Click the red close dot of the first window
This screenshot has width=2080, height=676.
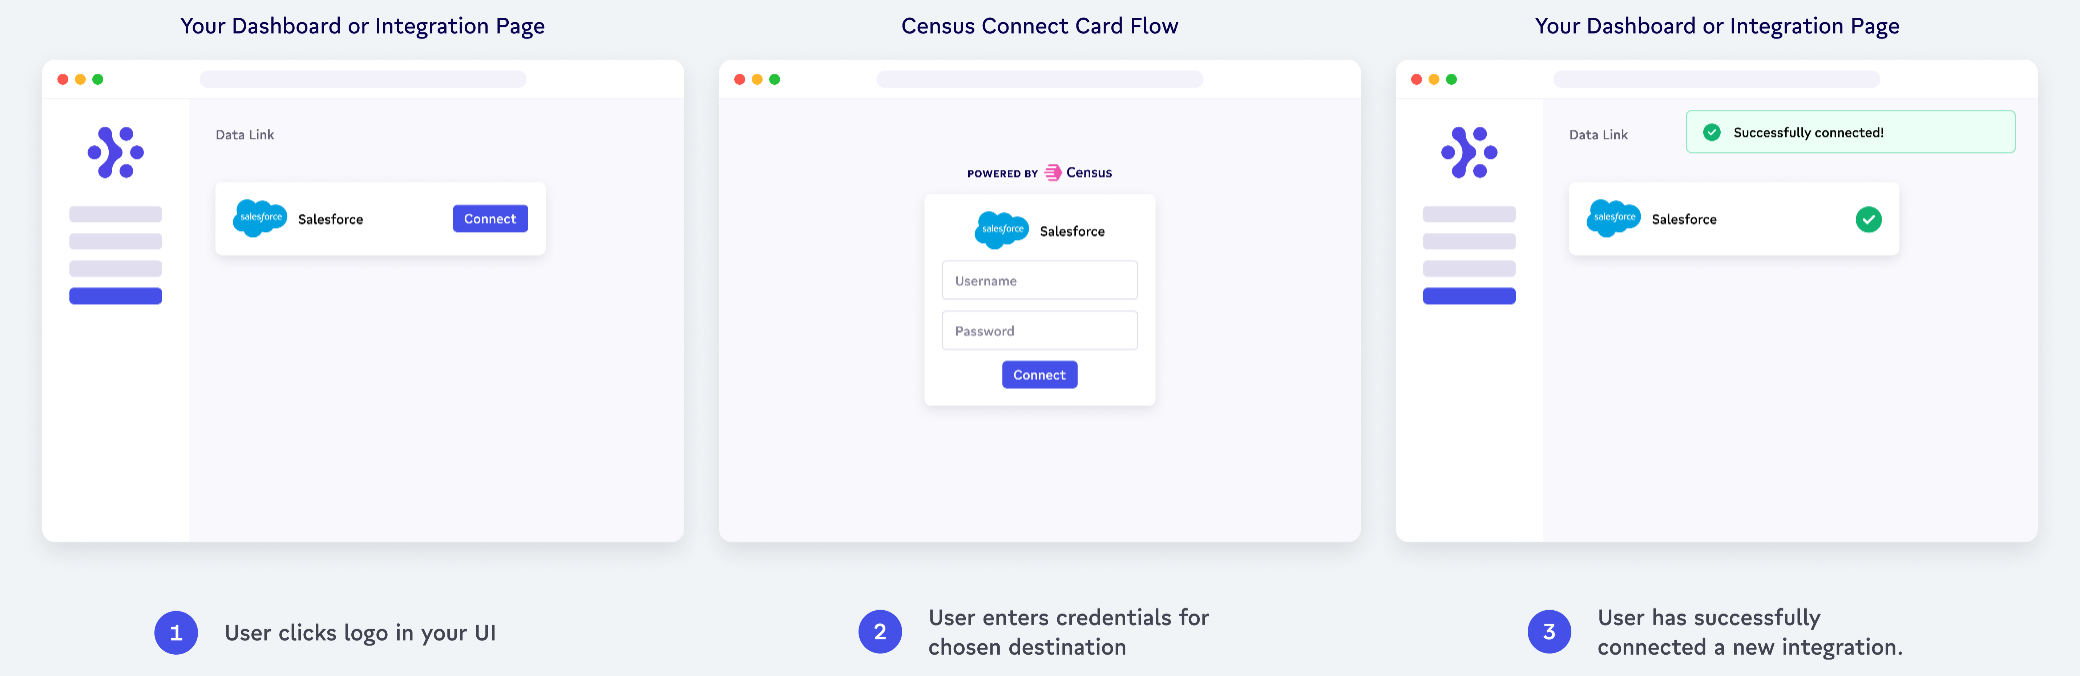pyautogui.click(x=63, y=79)
